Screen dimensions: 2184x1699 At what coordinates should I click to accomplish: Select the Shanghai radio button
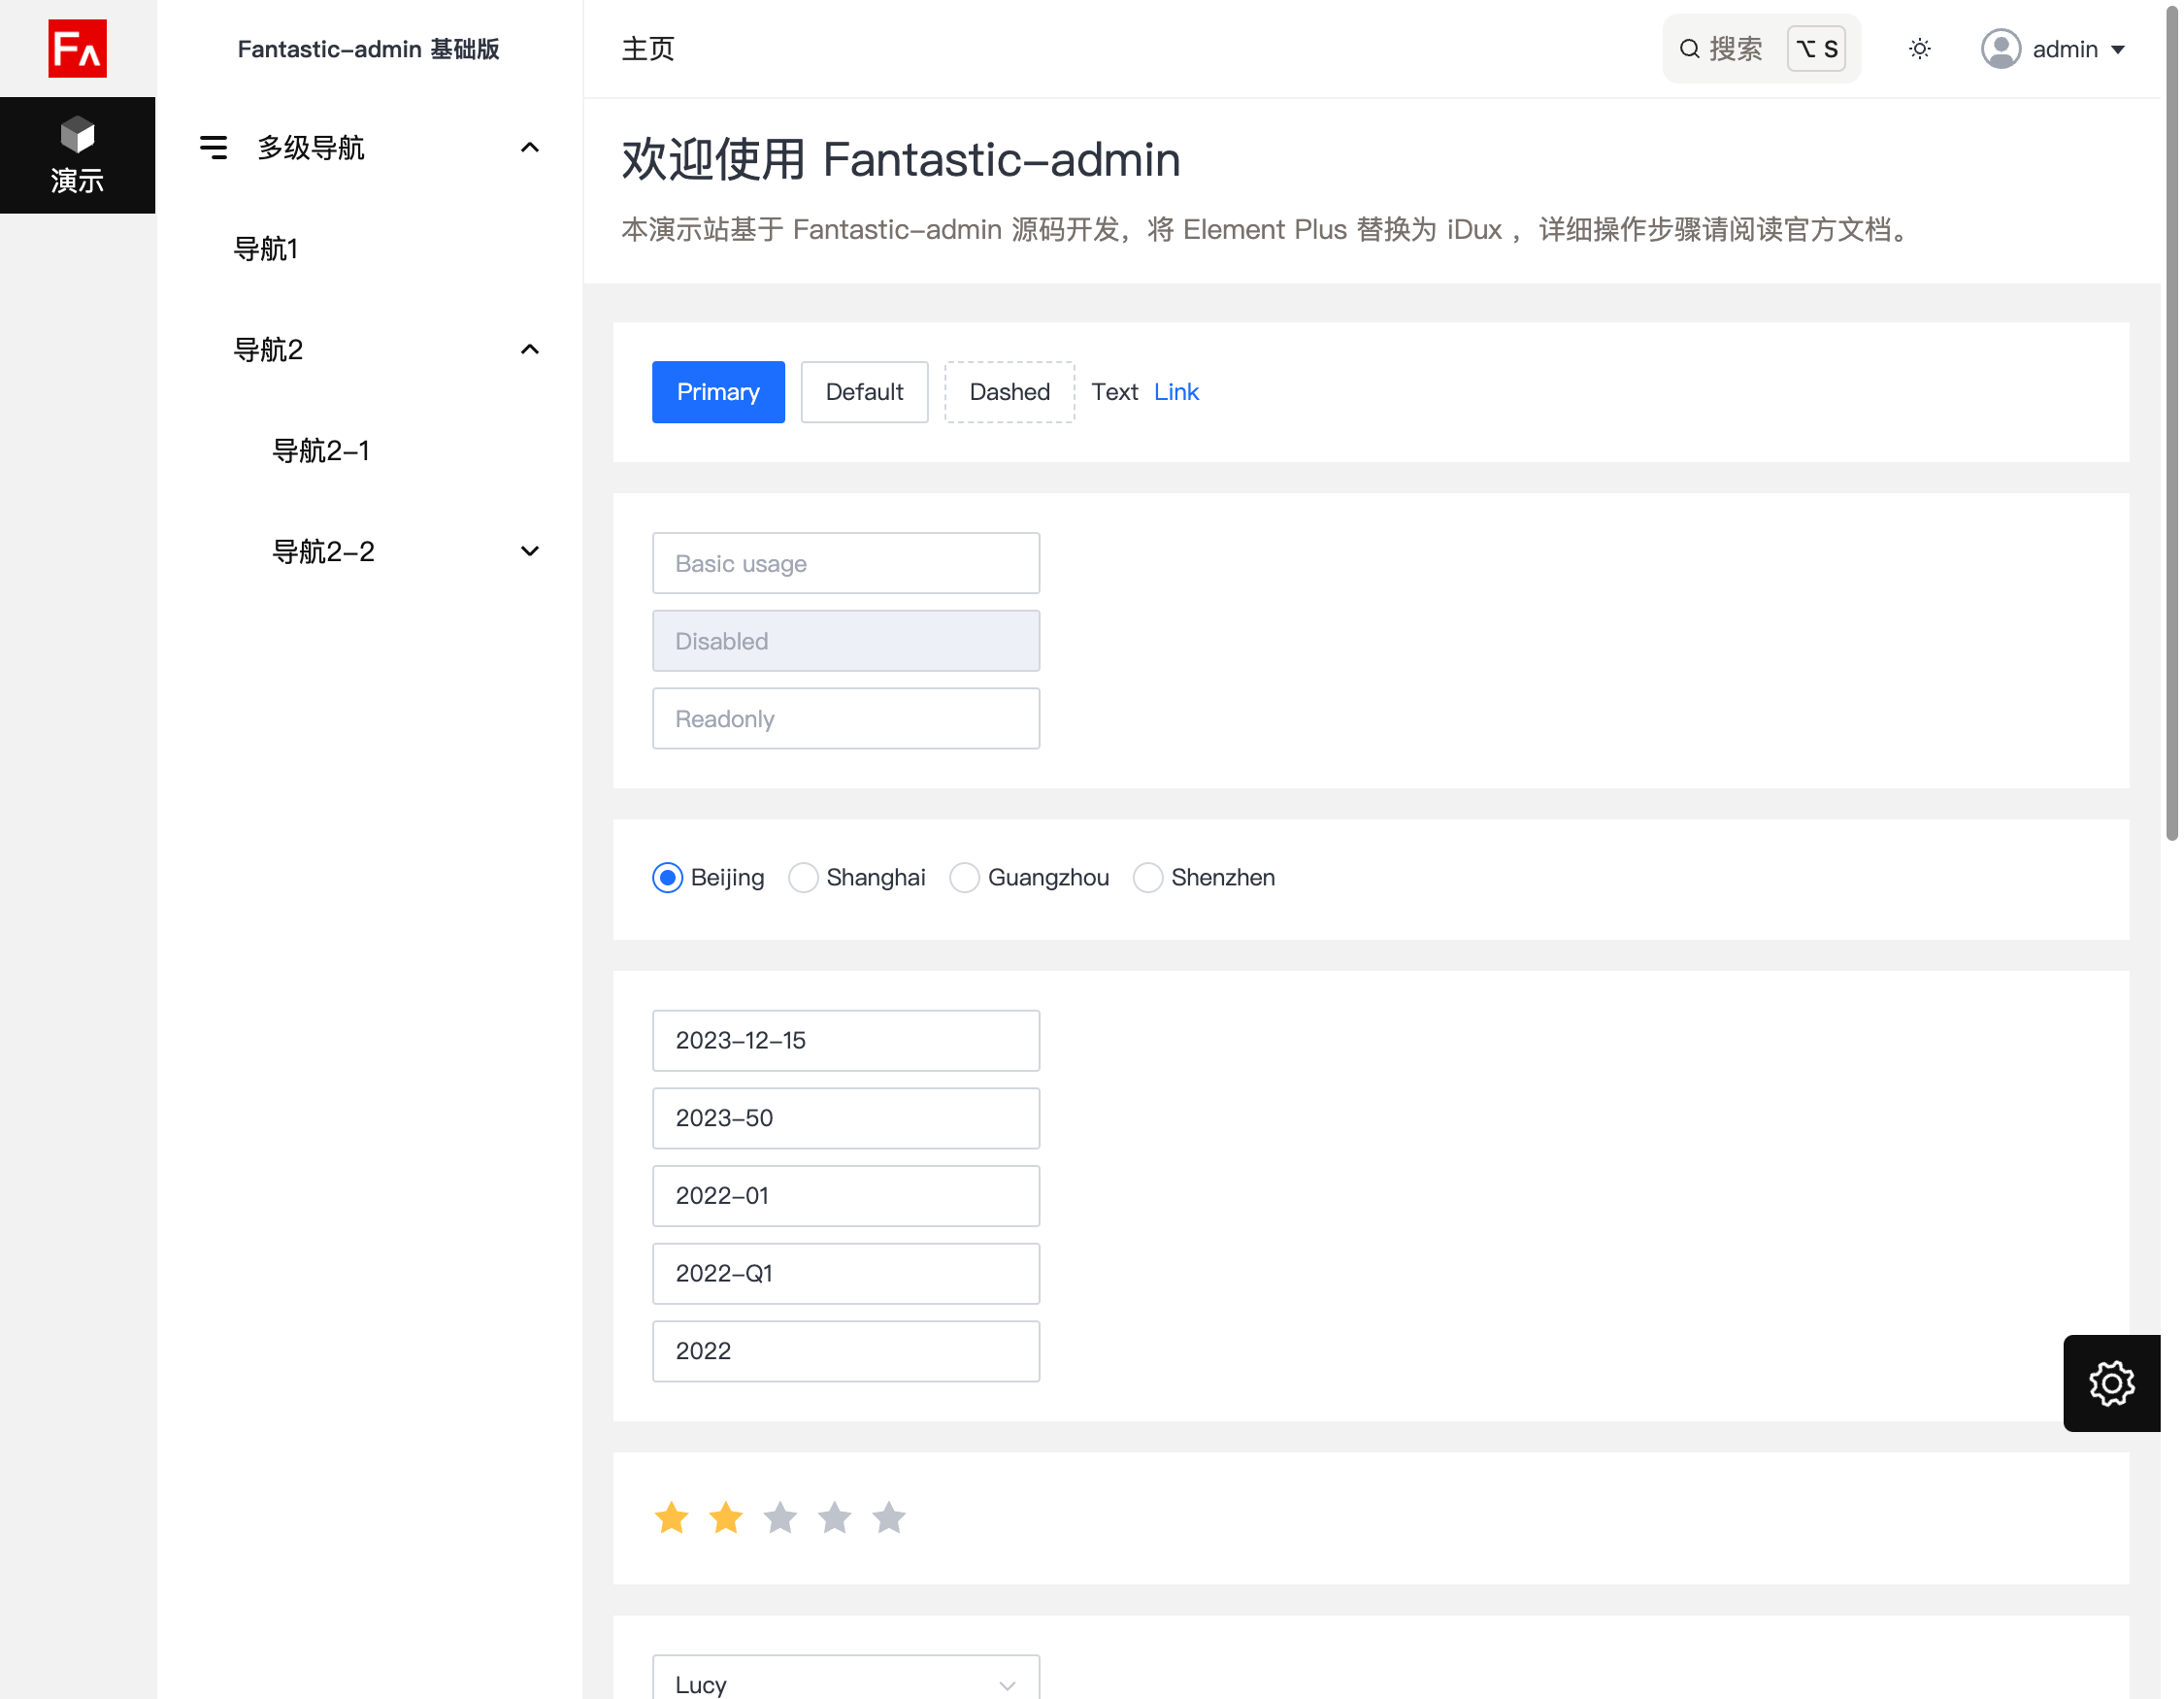[803, 878]
